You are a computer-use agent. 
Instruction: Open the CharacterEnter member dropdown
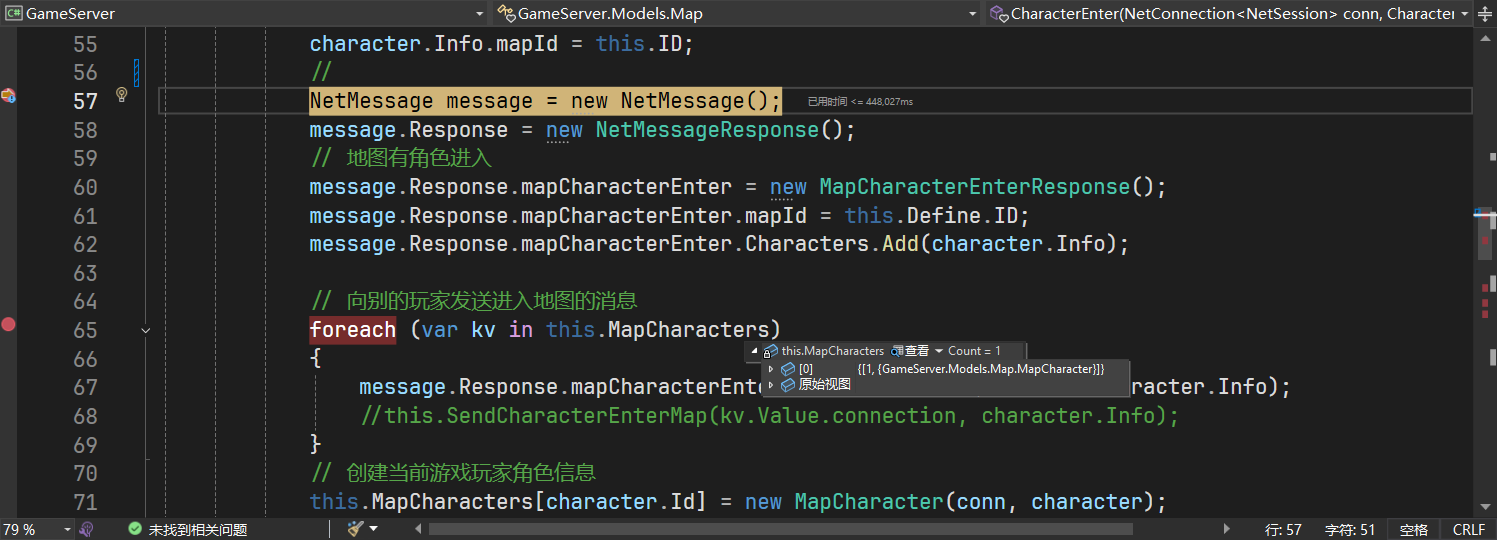pyautogui.click(x=1230, y=14)
